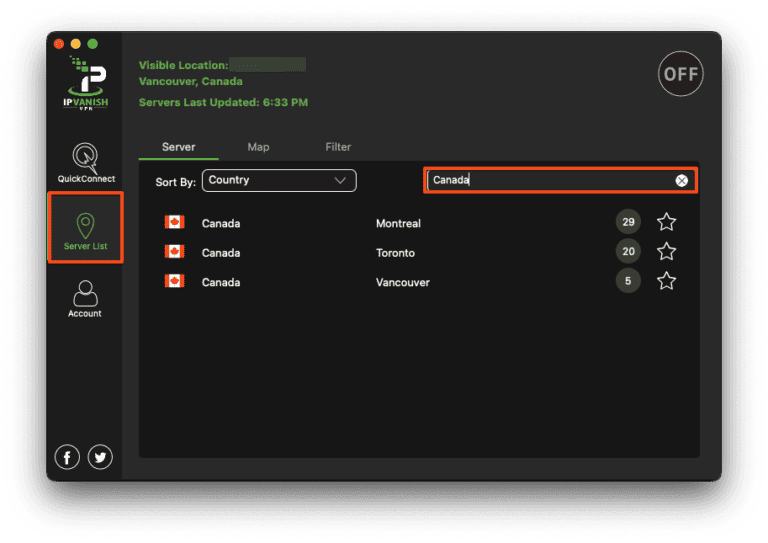Open the Server List section
The image size is (768, 543).
[x=85, y=228]
